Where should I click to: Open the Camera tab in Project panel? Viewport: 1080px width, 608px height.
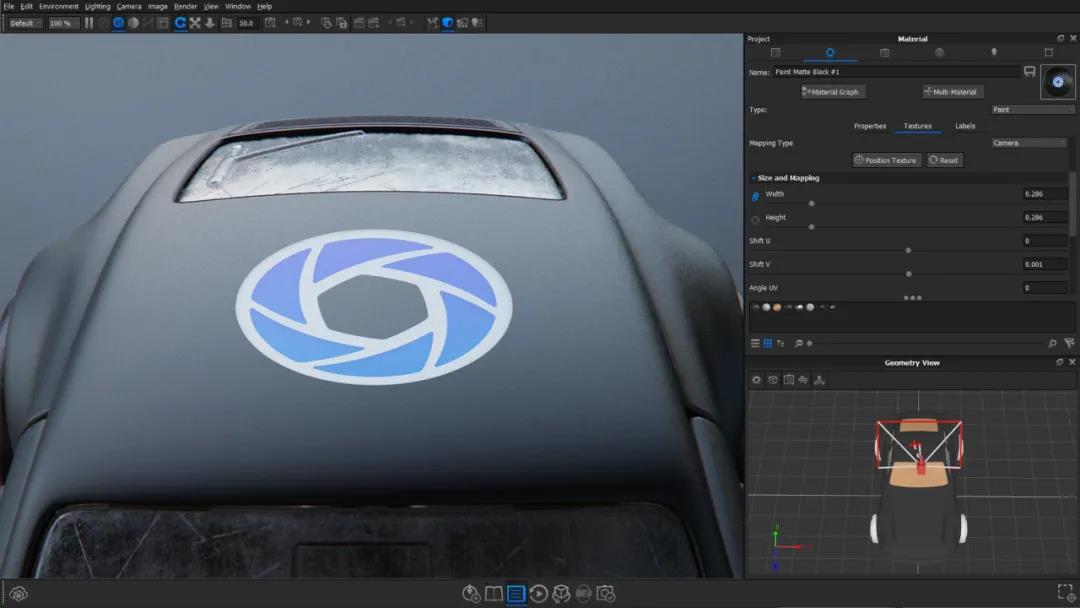coord(884,52)
